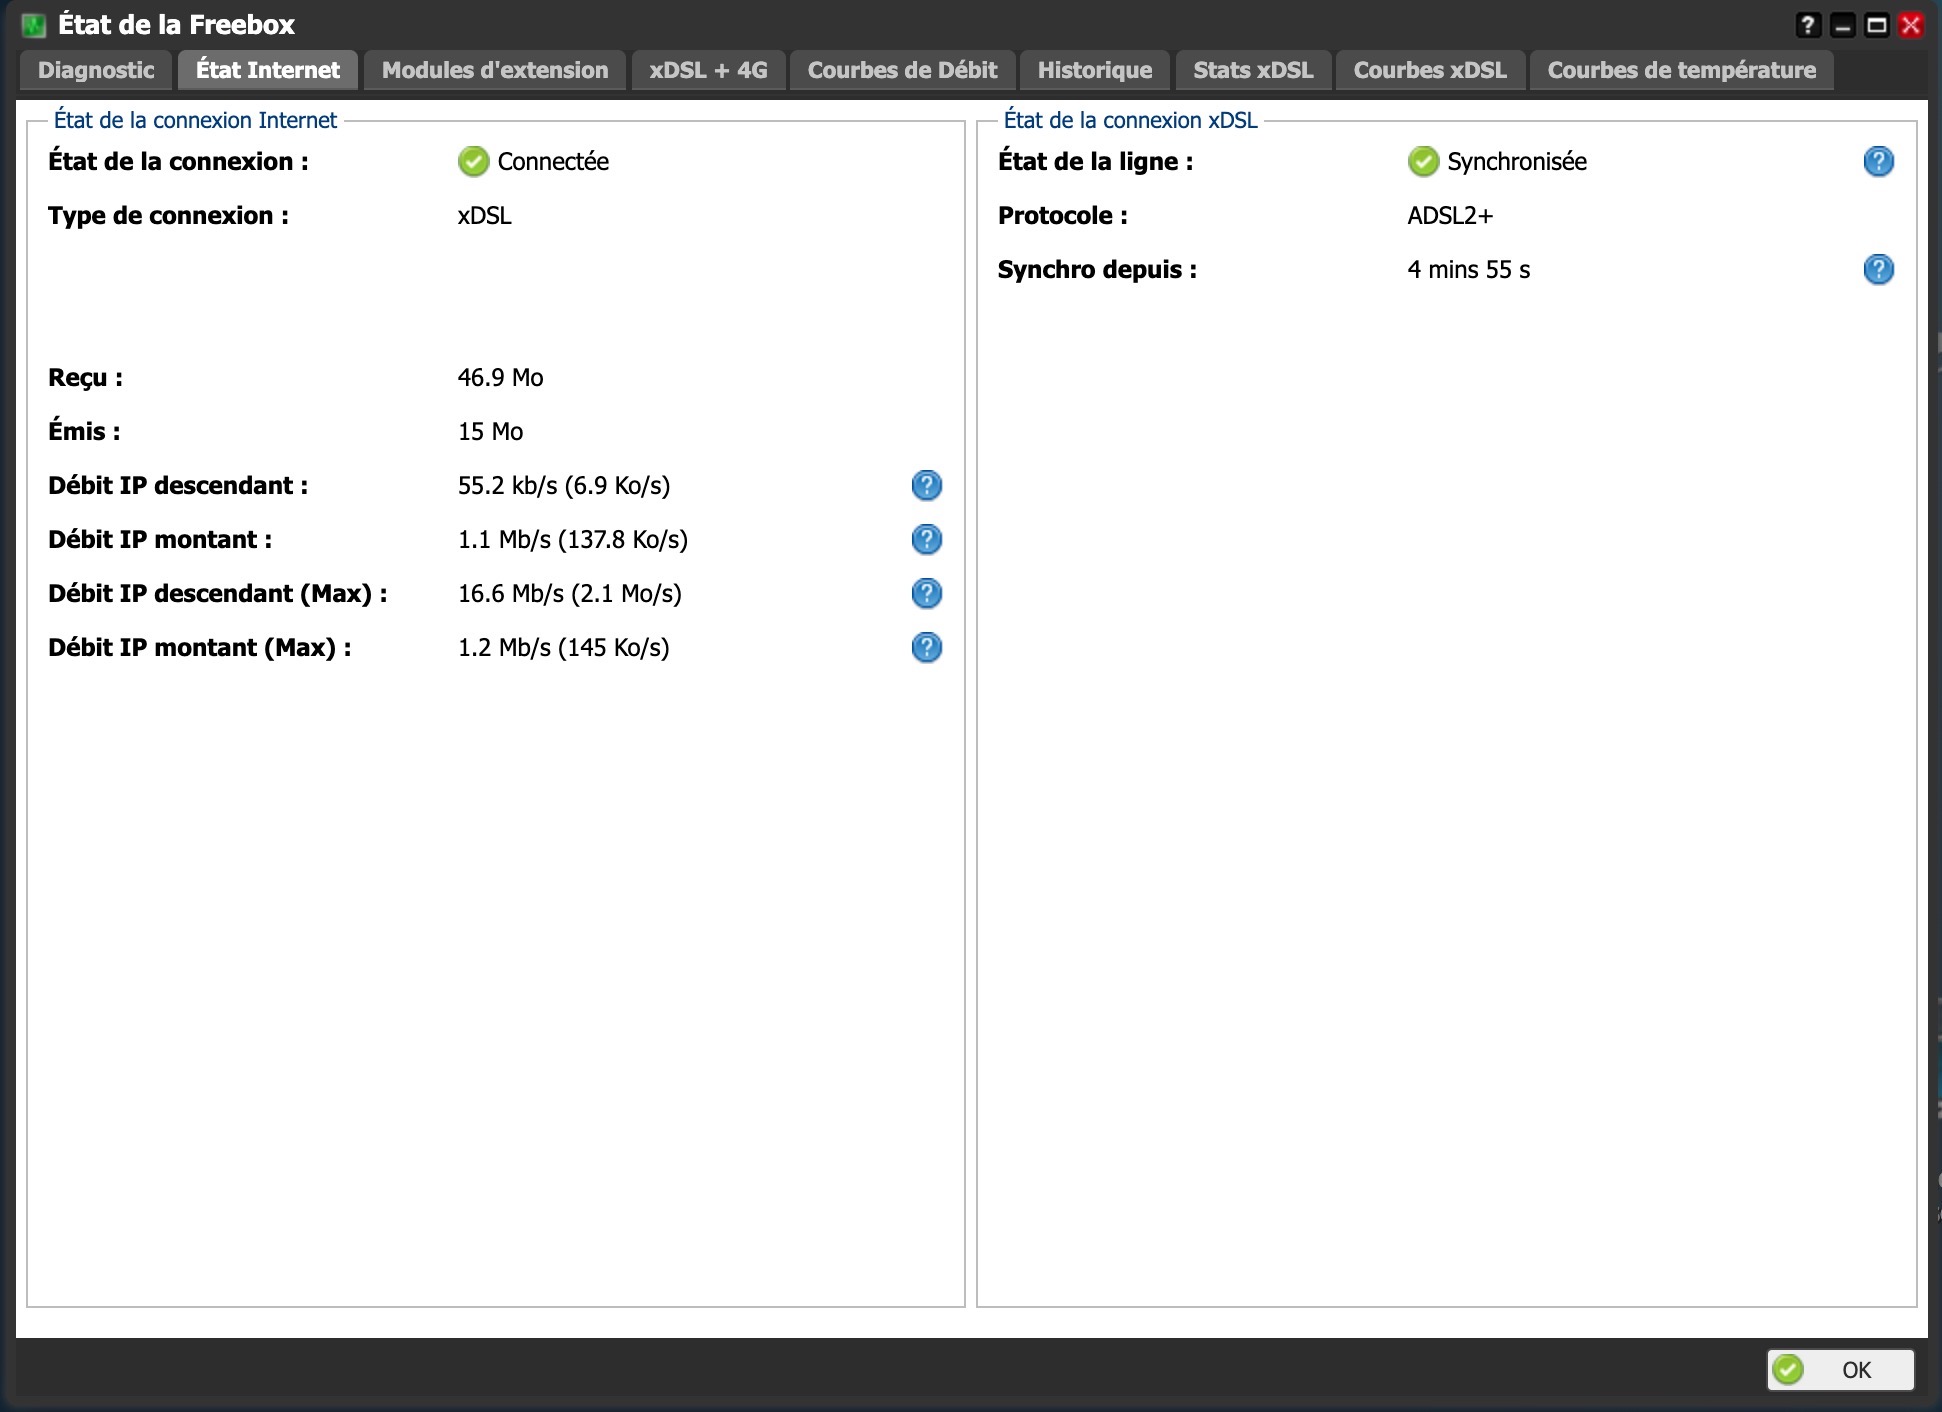Open the Modules d'extension tab

pos(495,70)
